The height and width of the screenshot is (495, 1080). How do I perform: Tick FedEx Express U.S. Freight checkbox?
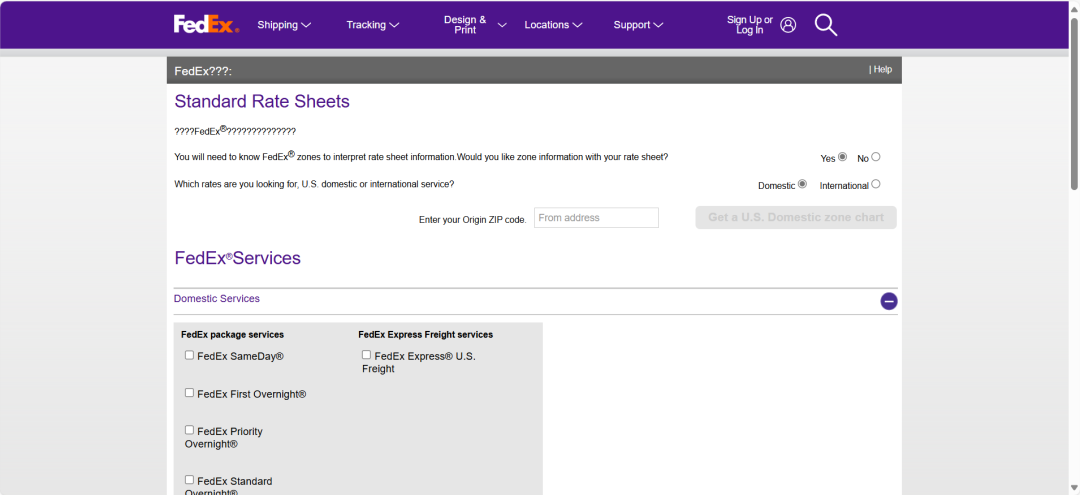[366, 355]
